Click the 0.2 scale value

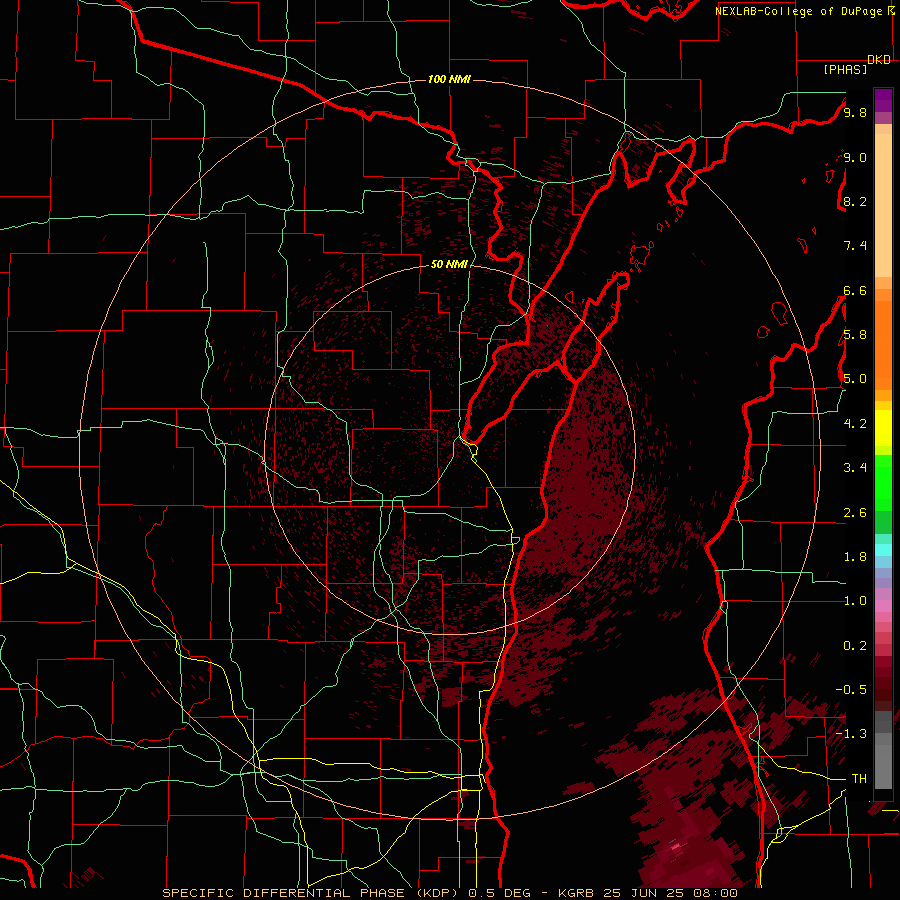point(855,646)
